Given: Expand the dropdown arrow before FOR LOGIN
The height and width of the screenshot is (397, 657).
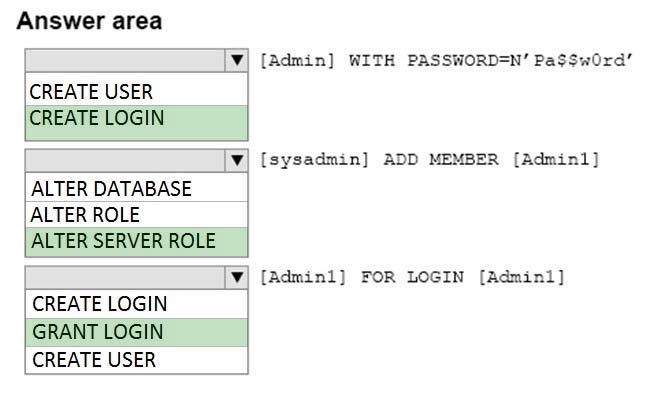Looking at the screenshot, I should [x=237, y=277].
